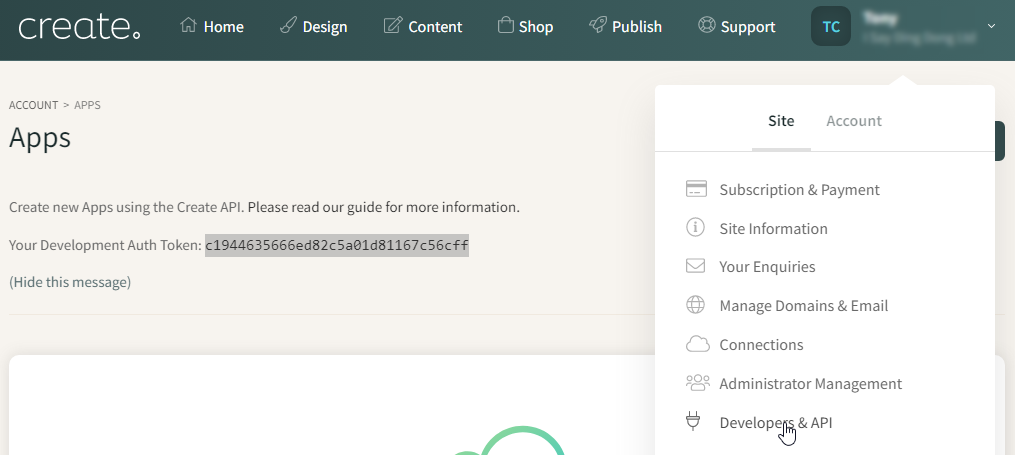Click the Manage Domains globe icon
The image size is (1015, 455).
[695, 305]
